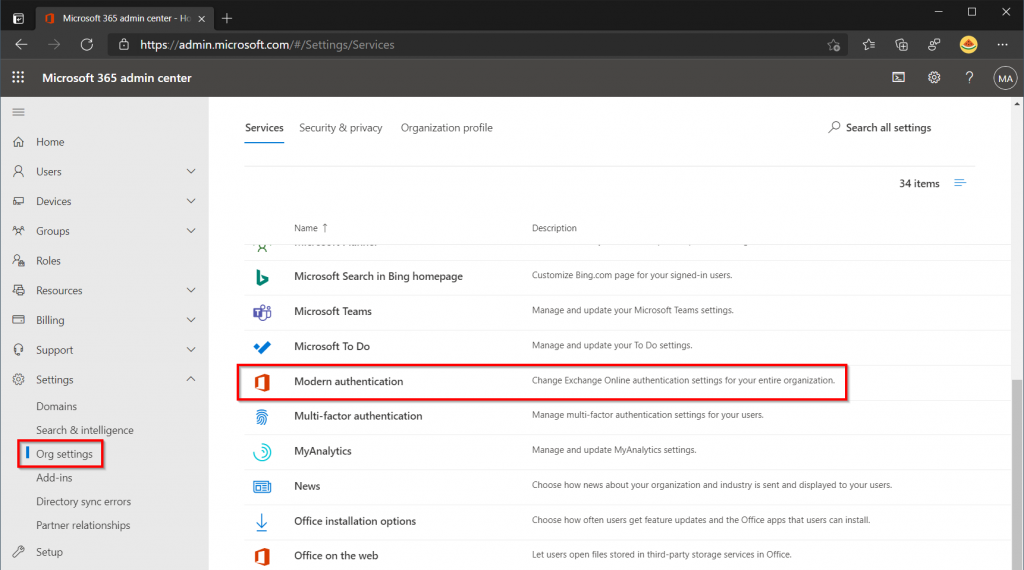
Task: Open Domains under Settings
Action: coord(56,406)
